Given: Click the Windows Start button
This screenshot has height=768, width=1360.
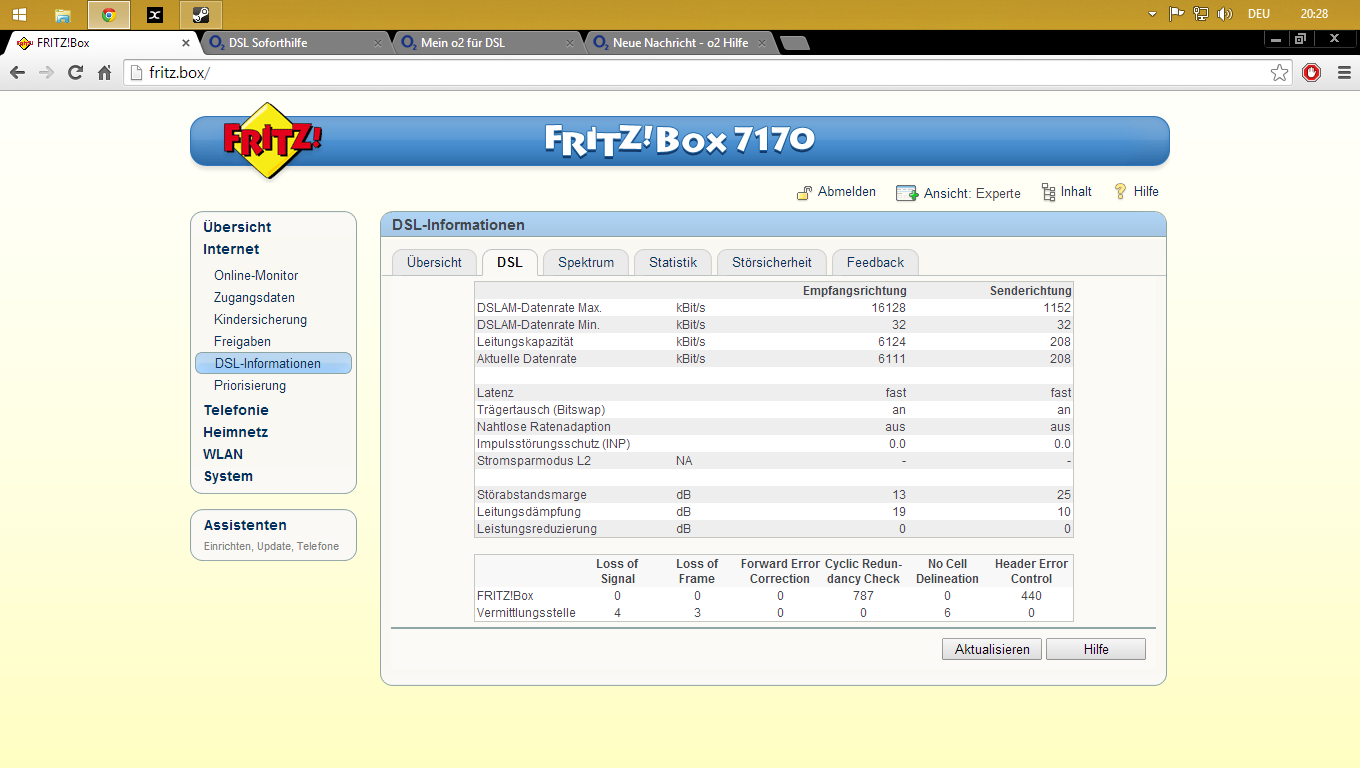Looking at the screenshot, I should (x=19, y=14).
